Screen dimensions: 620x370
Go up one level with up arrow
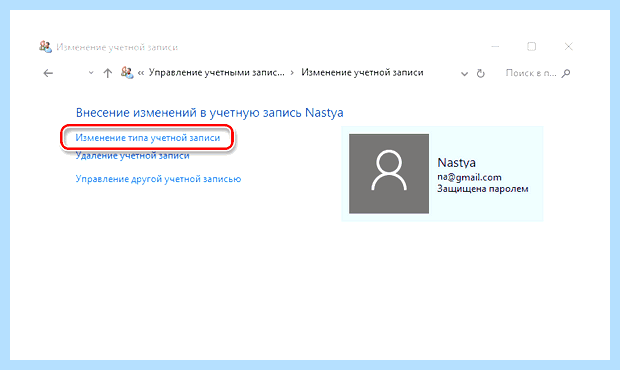pyautogui.click(x=108, y=73)
